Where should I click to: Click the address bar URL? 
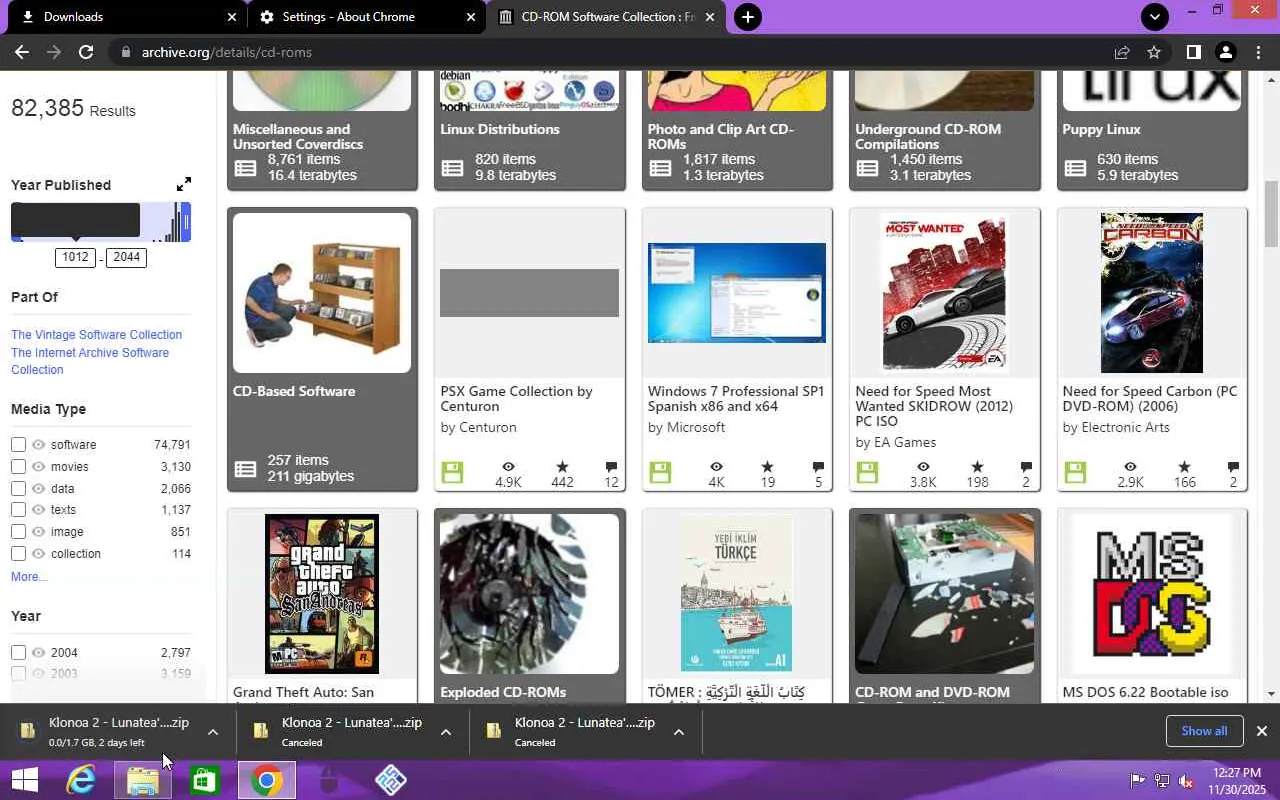pyautogui.click(x=227, y=52)
